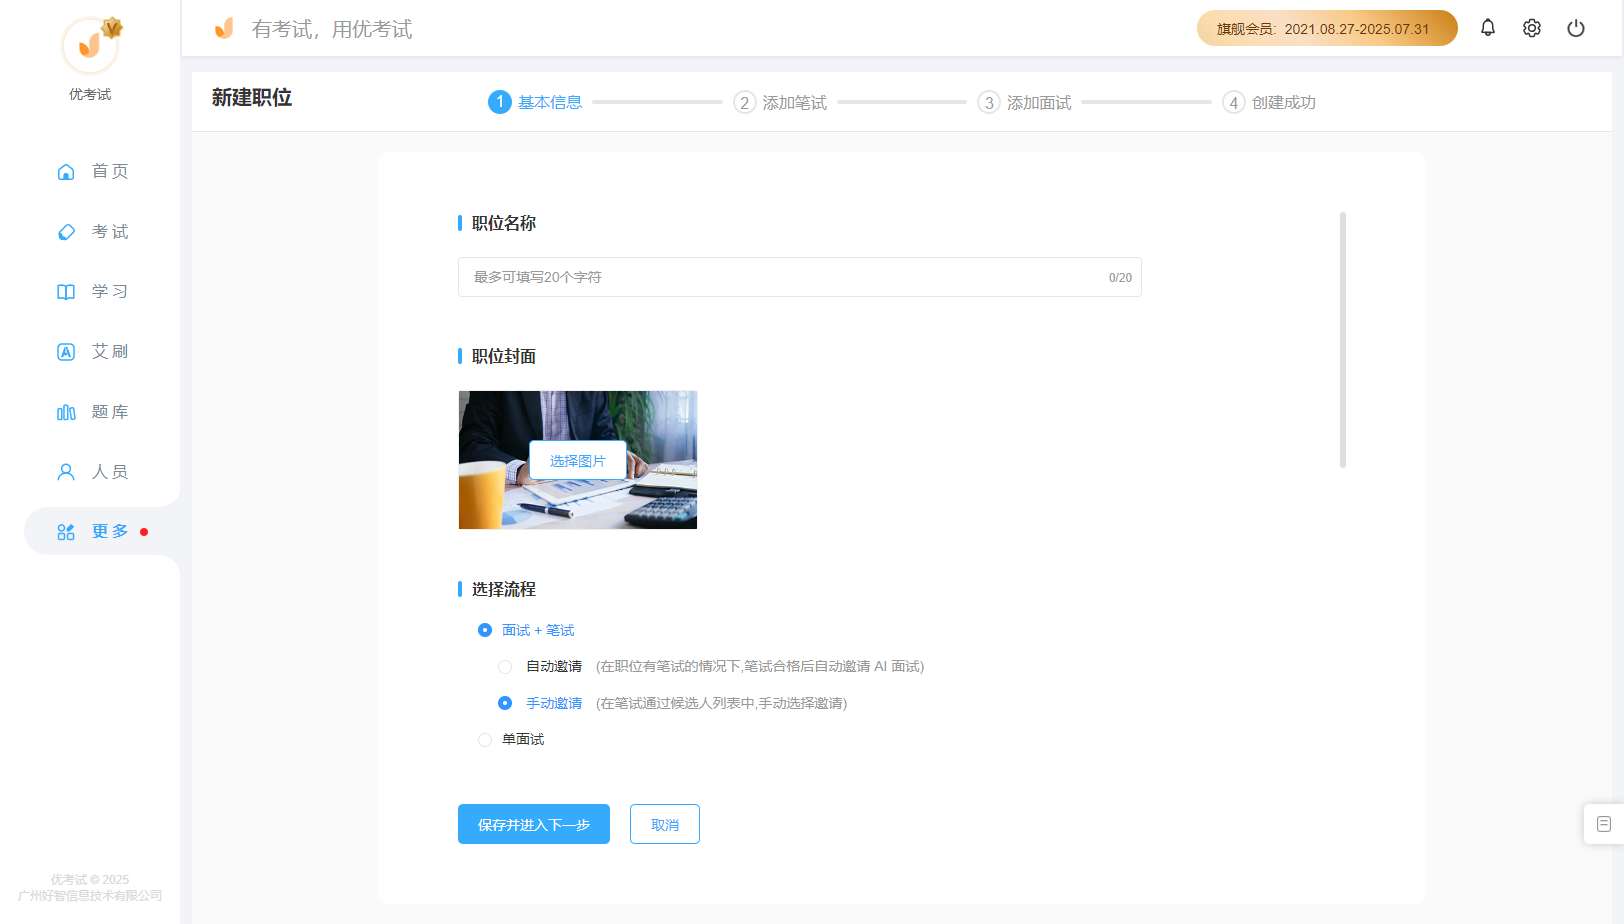Click the 创建成功 step label
This screenshot has height=924, width=1624.
pyautogui.click(x=1284, y=102)
